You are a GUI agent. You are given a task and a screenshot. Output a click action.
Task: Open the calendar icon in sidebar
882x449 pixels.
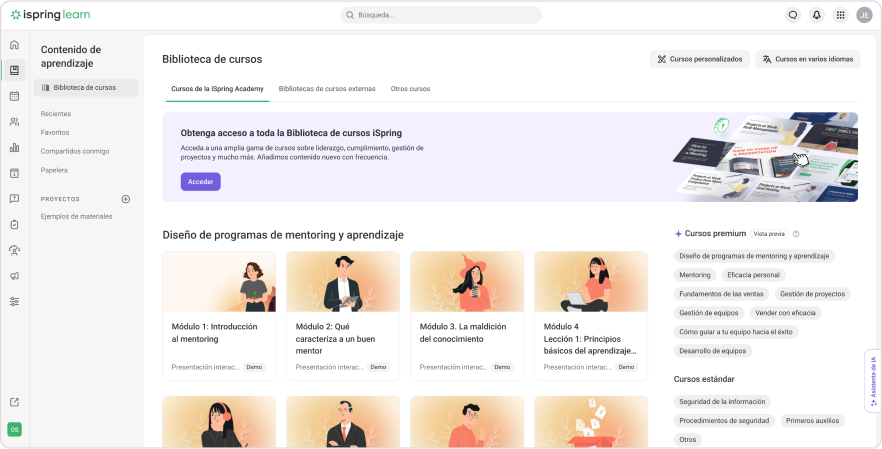[x=15, y=96]
